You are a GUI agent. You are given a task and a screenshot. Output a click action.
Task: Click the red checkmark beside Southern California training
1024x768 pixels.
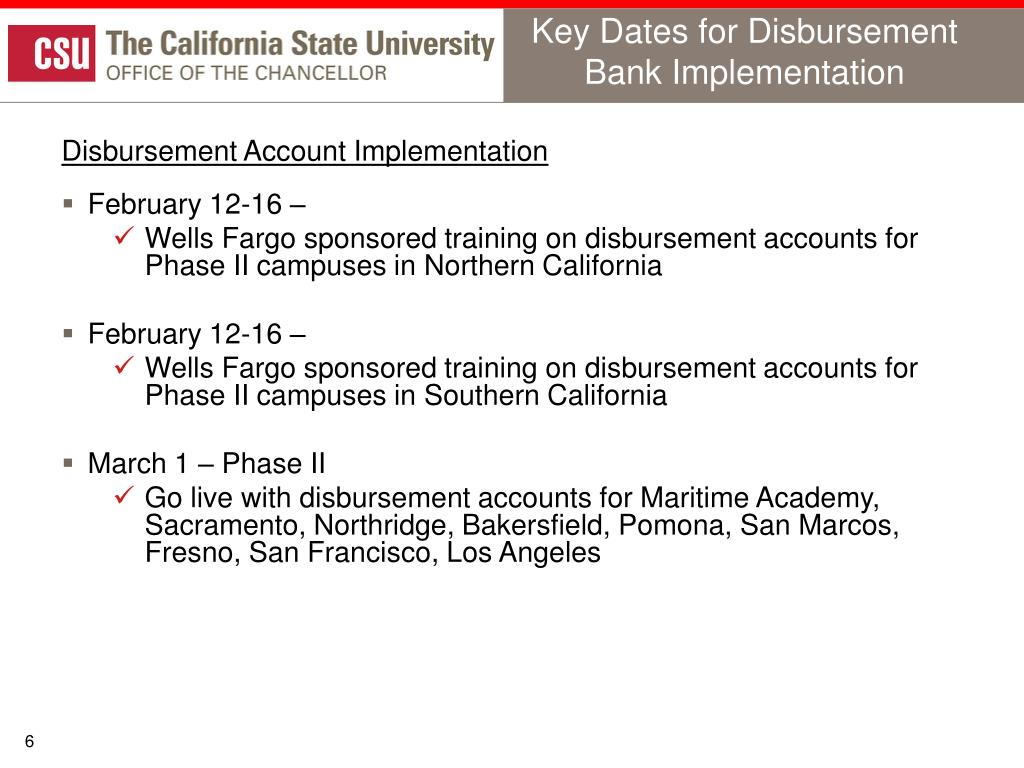(x=124, y=364)
